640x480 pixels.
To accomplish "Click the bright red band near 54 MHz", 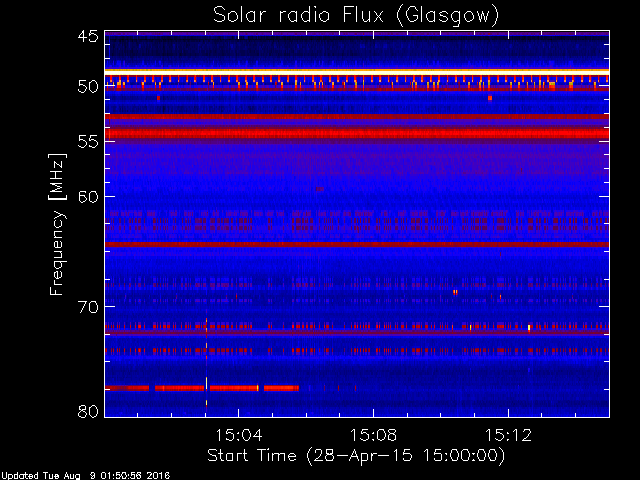I will (357, 133).
